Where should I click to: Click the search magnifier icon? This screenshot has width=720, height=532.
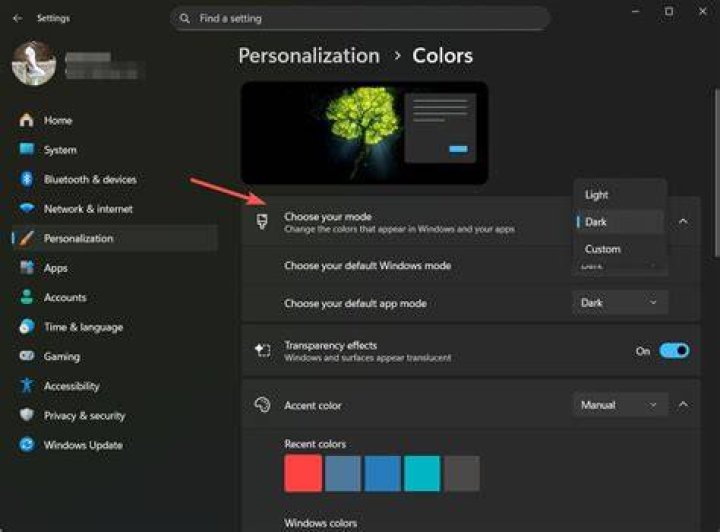[185, 19]
